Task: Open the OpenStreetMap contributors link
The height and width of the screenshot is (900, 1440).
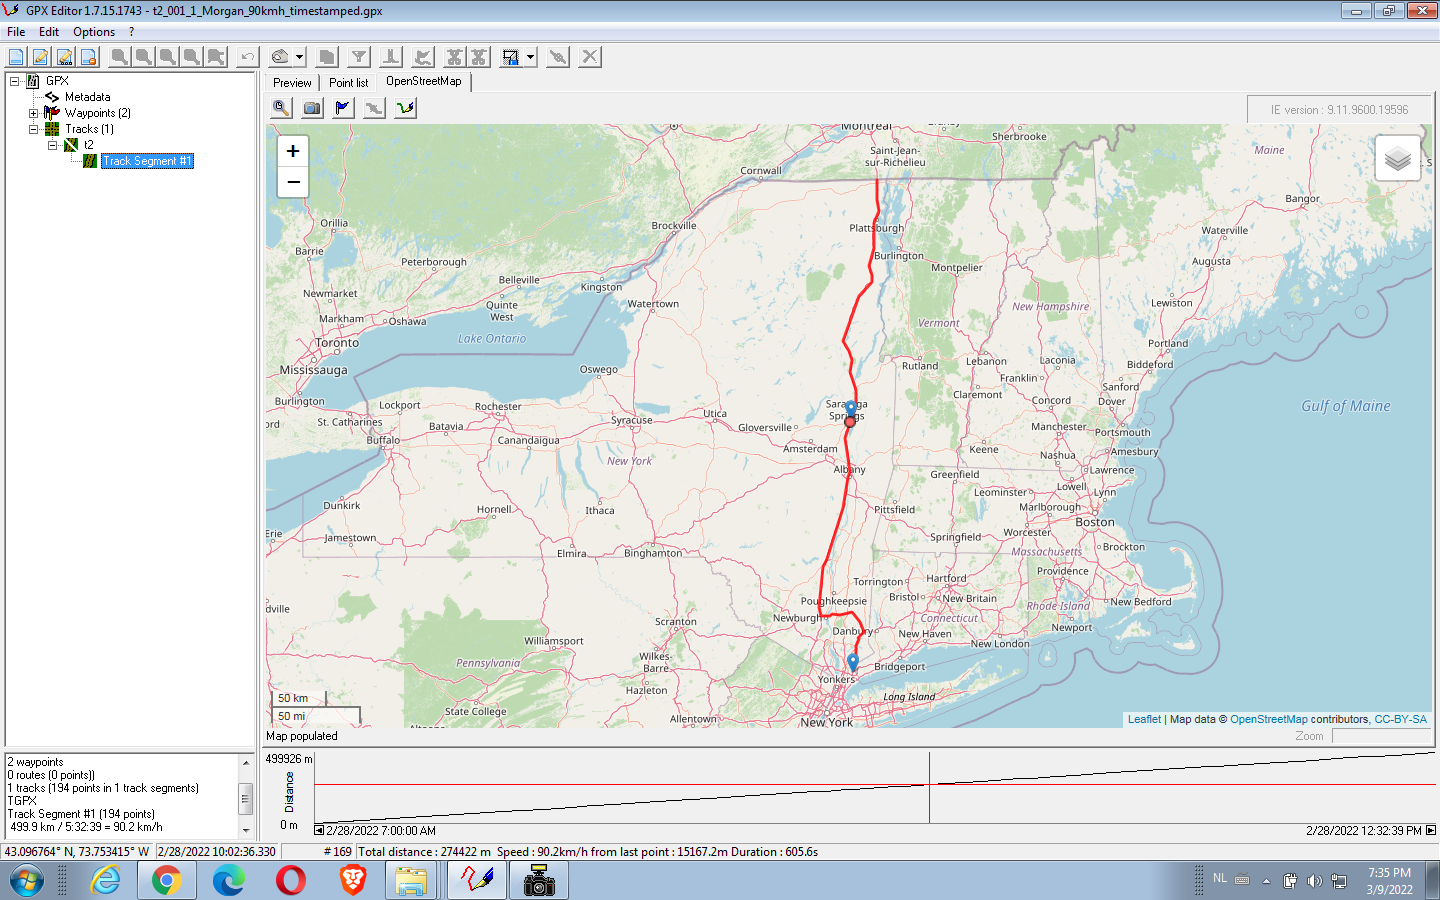Action: pos(1268,719)
